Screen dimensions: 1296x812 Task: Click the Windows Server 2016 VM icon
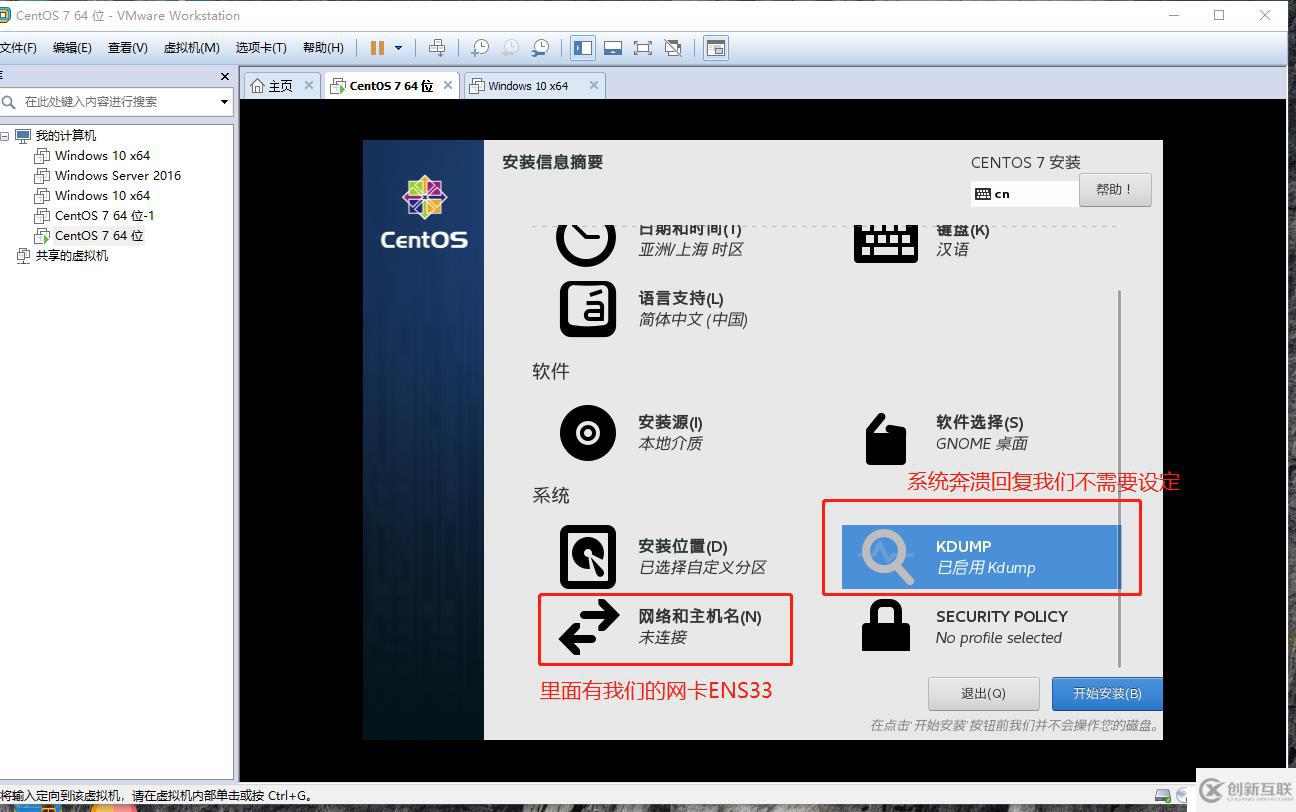(x=42, y=176)
